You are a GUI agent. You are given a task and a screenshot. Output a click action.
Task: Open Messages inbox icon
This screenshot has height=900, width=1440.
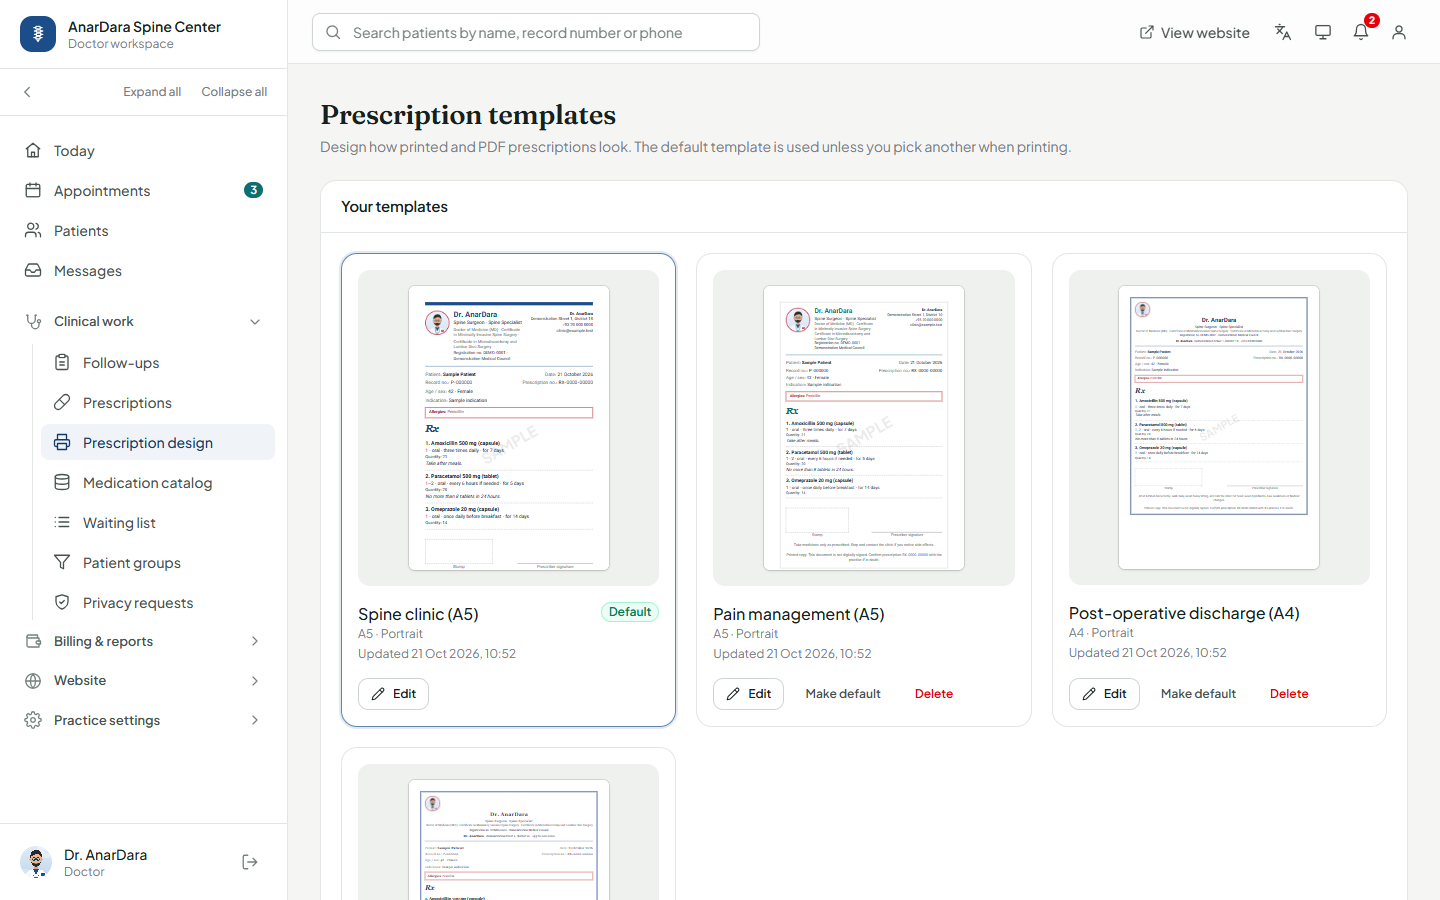(x=33, y=271)
